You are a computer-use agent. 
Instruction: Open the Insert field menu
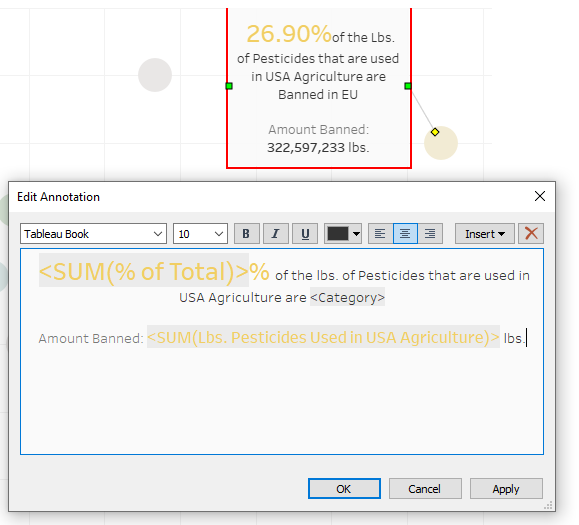pyautogui.click(x=484, y=234)
